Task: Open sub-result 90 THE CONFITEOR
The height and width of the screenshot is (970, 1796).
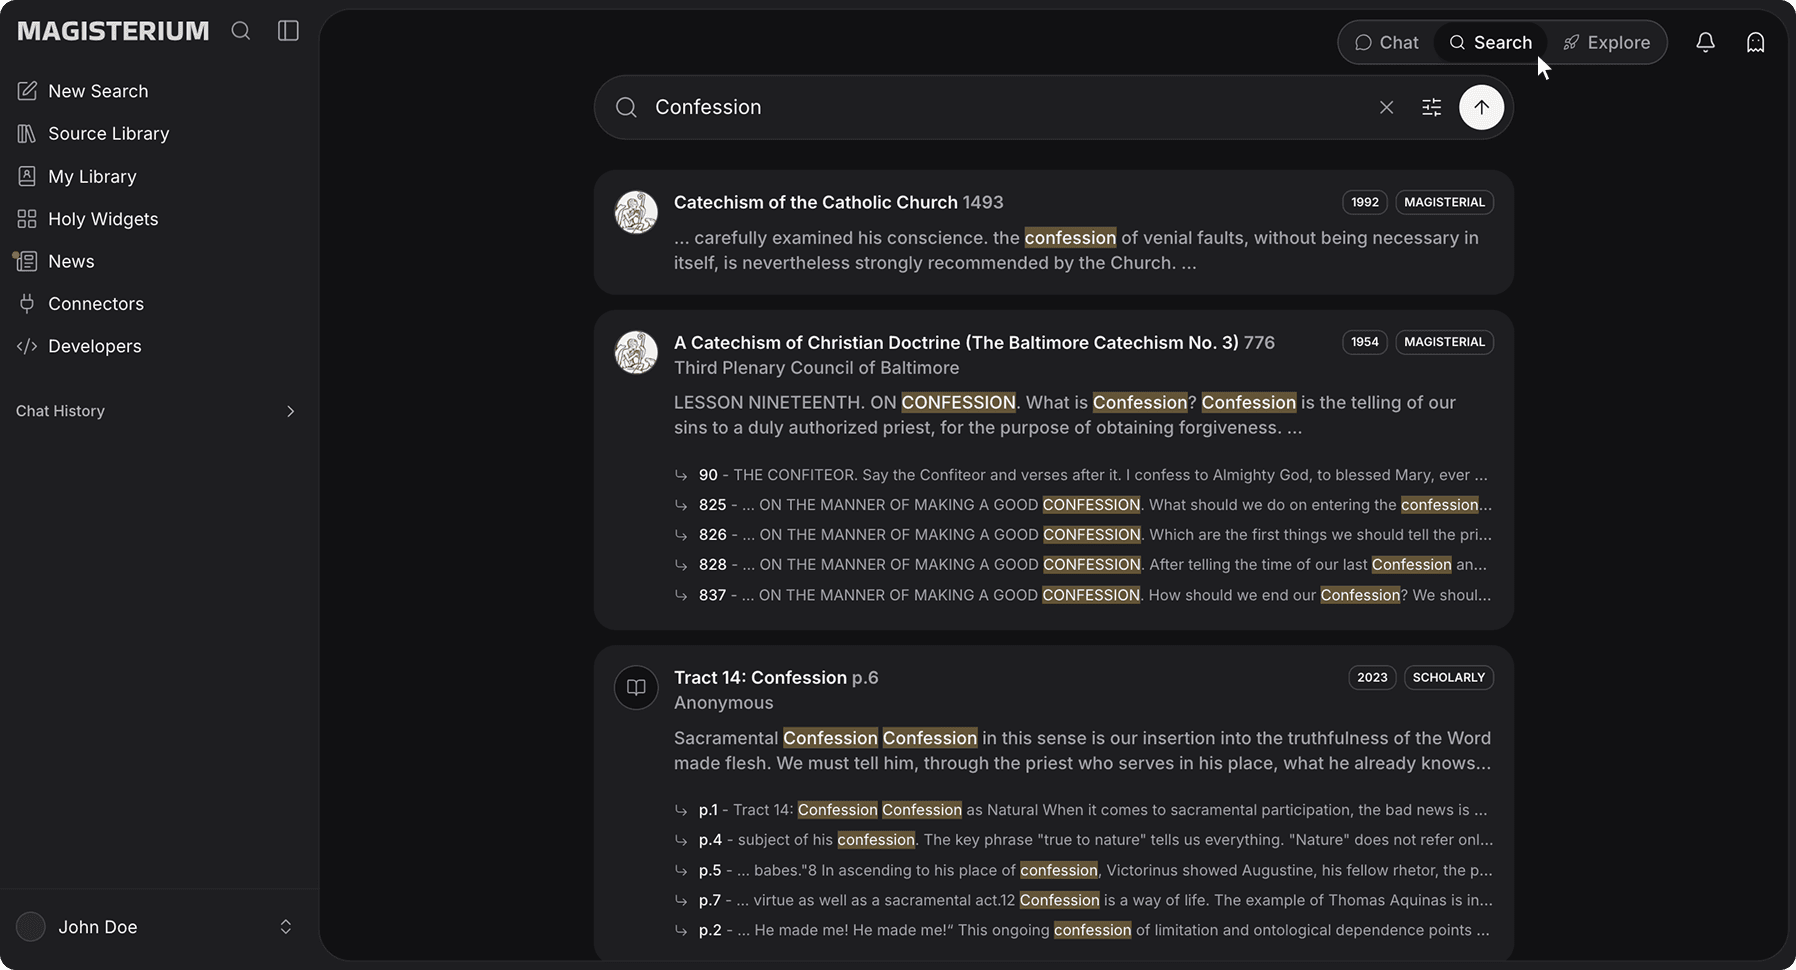Action: 1082,475
